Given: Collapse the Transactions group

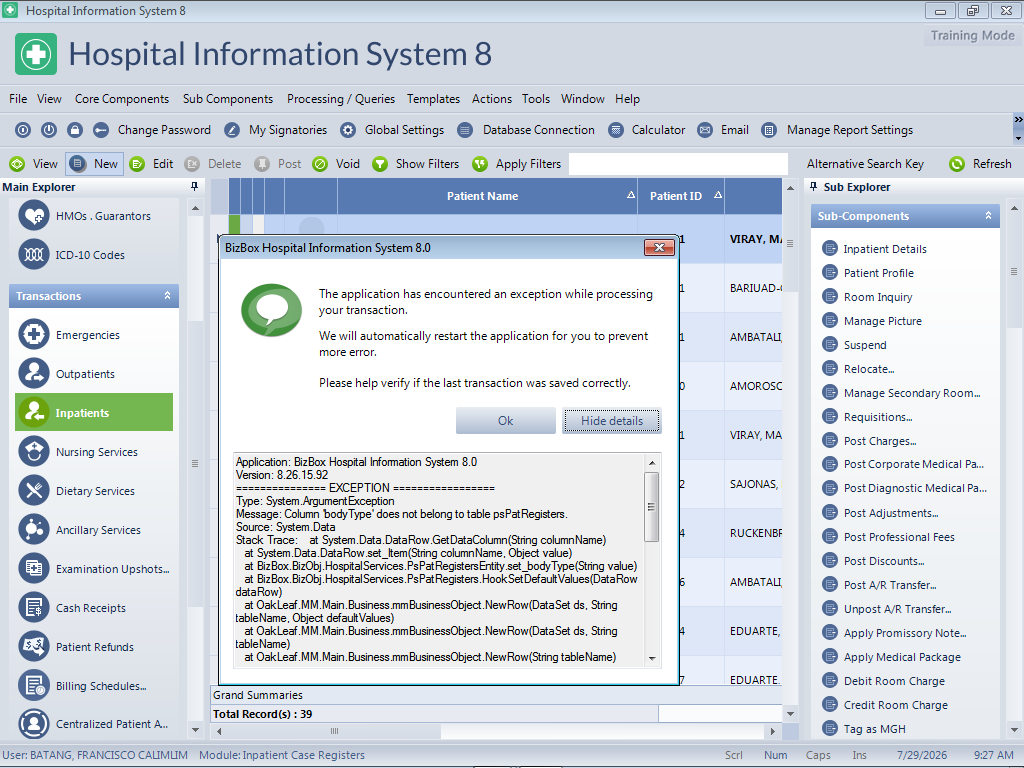Looking at the screenshot, I should 168,296.
